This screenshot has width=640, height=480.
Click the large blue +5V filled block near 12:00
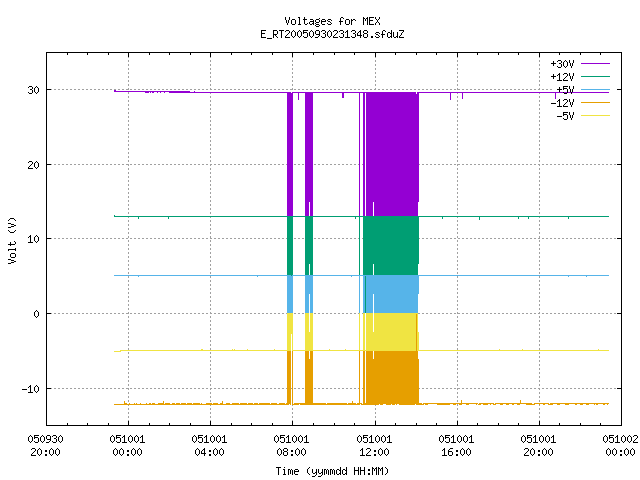pyautogui.click(x=391, y=294)
